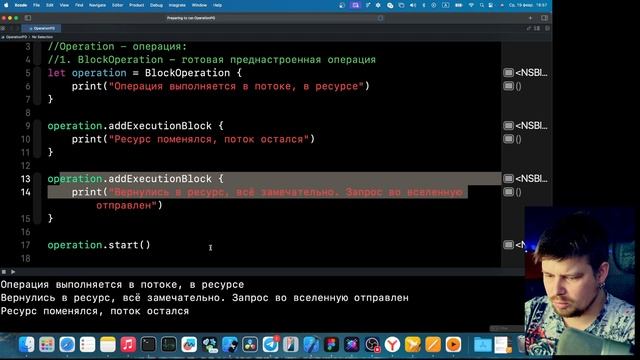Viewport: 640px width, 360px height.
Task: Click the volume icon in menu bar
Action: coord(413,5)
